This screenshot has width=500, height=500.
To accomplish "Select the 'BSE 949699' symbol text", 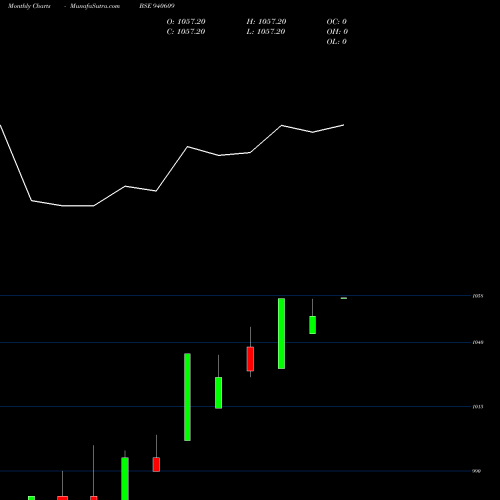I will point(157,6).
